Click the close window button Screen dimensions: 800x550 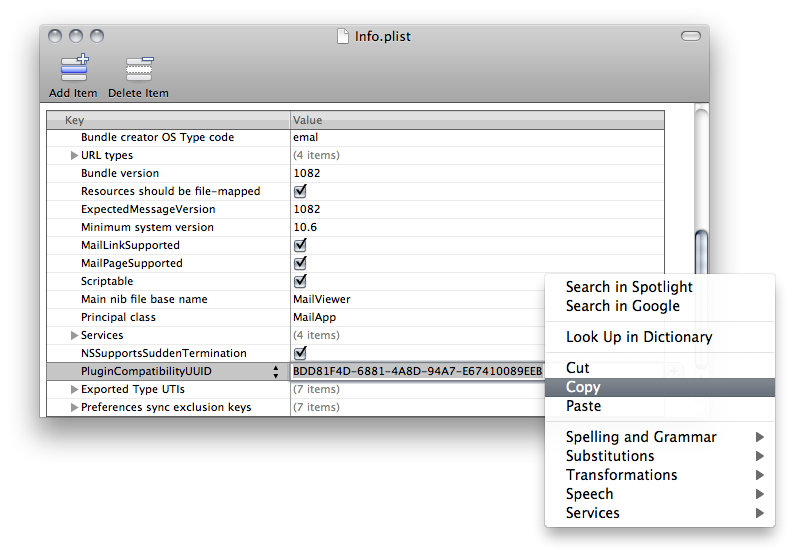pos(55,36)
